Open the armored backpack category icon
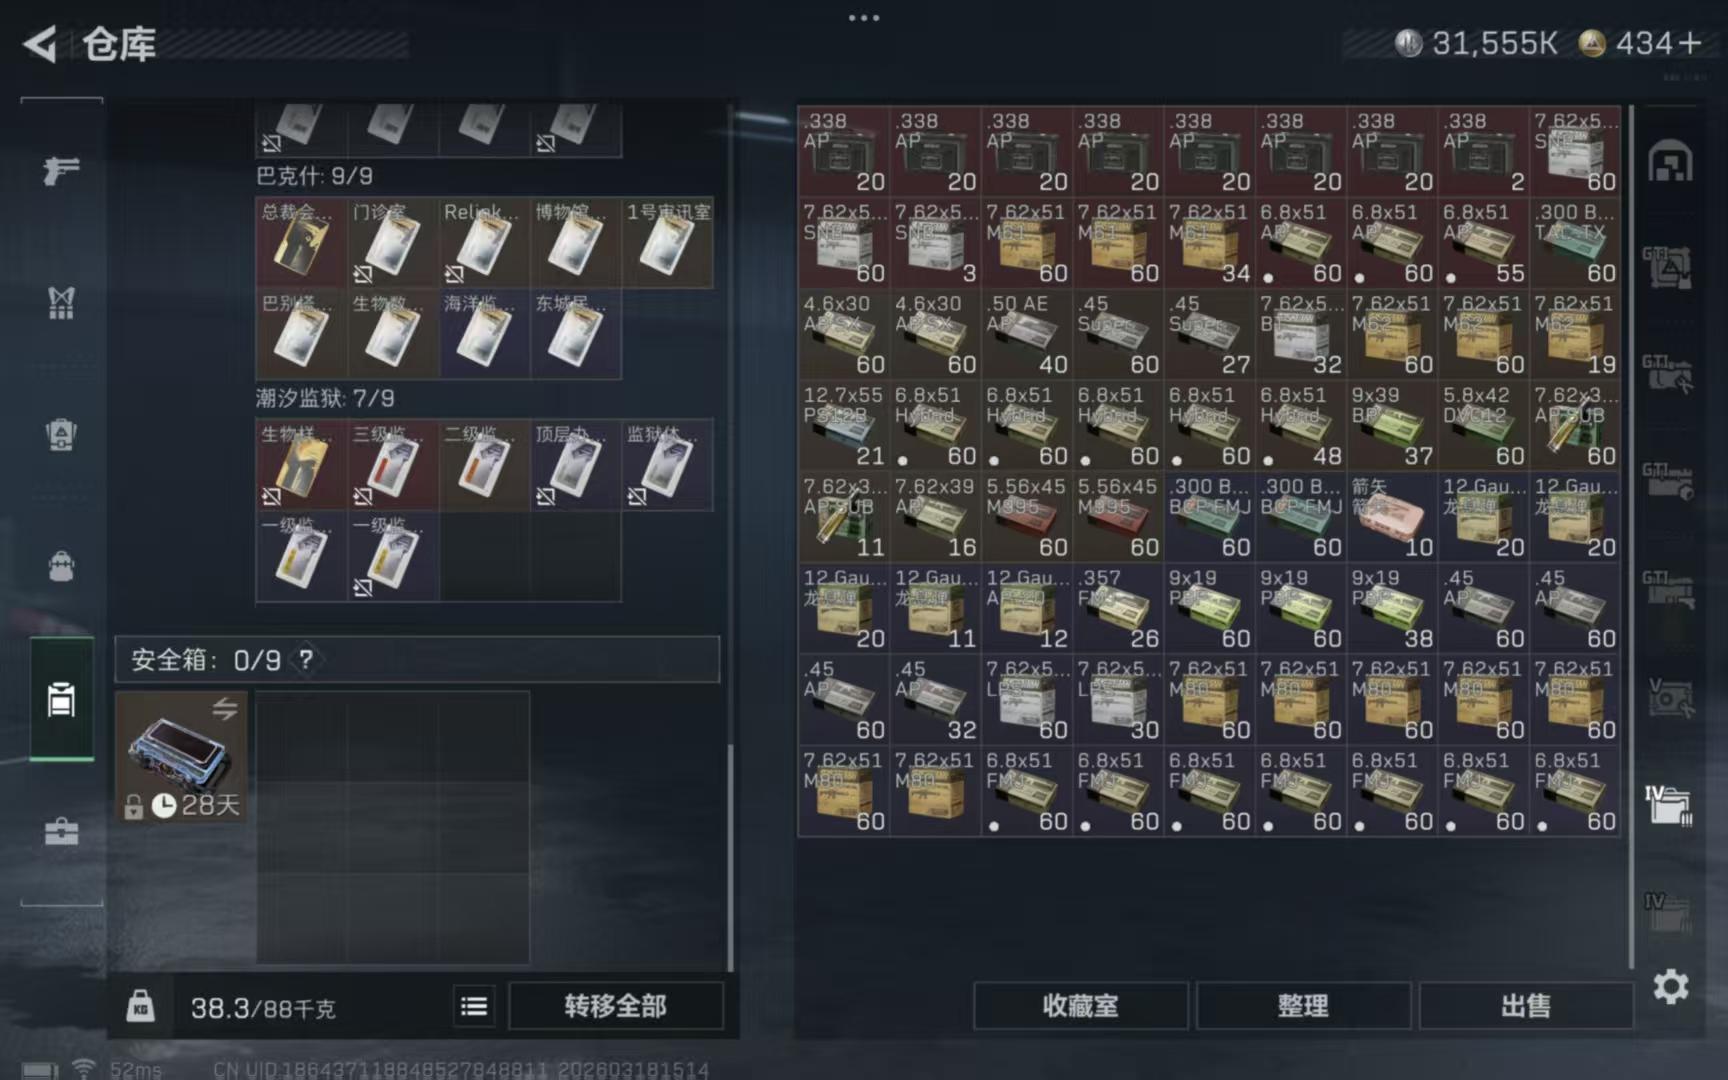 (x=61, y=434)
